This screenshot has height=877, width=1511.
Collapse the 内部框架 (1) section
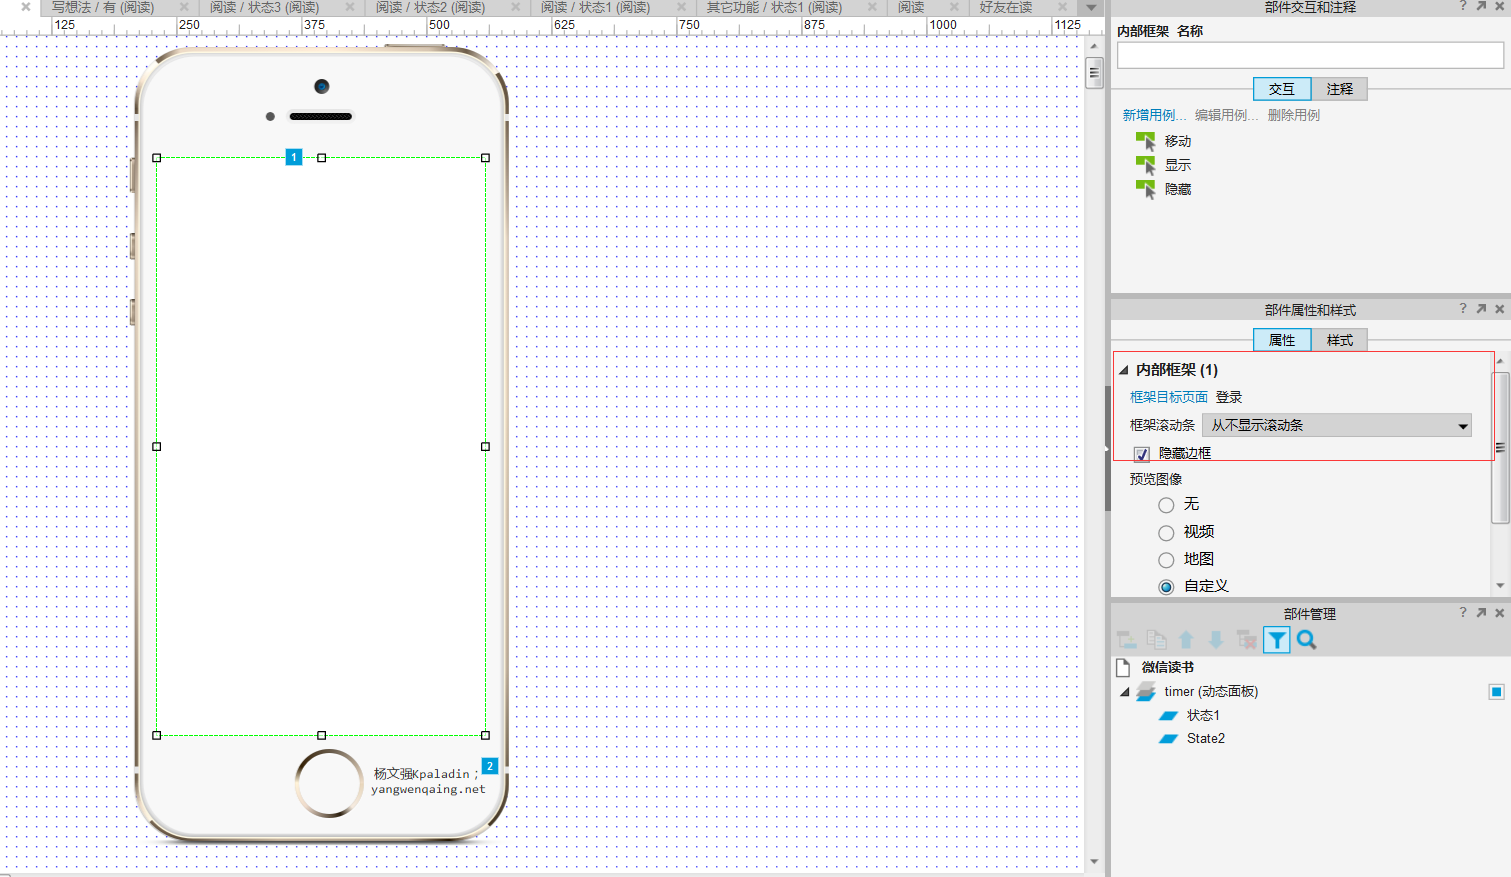(x=1123, y=370)
